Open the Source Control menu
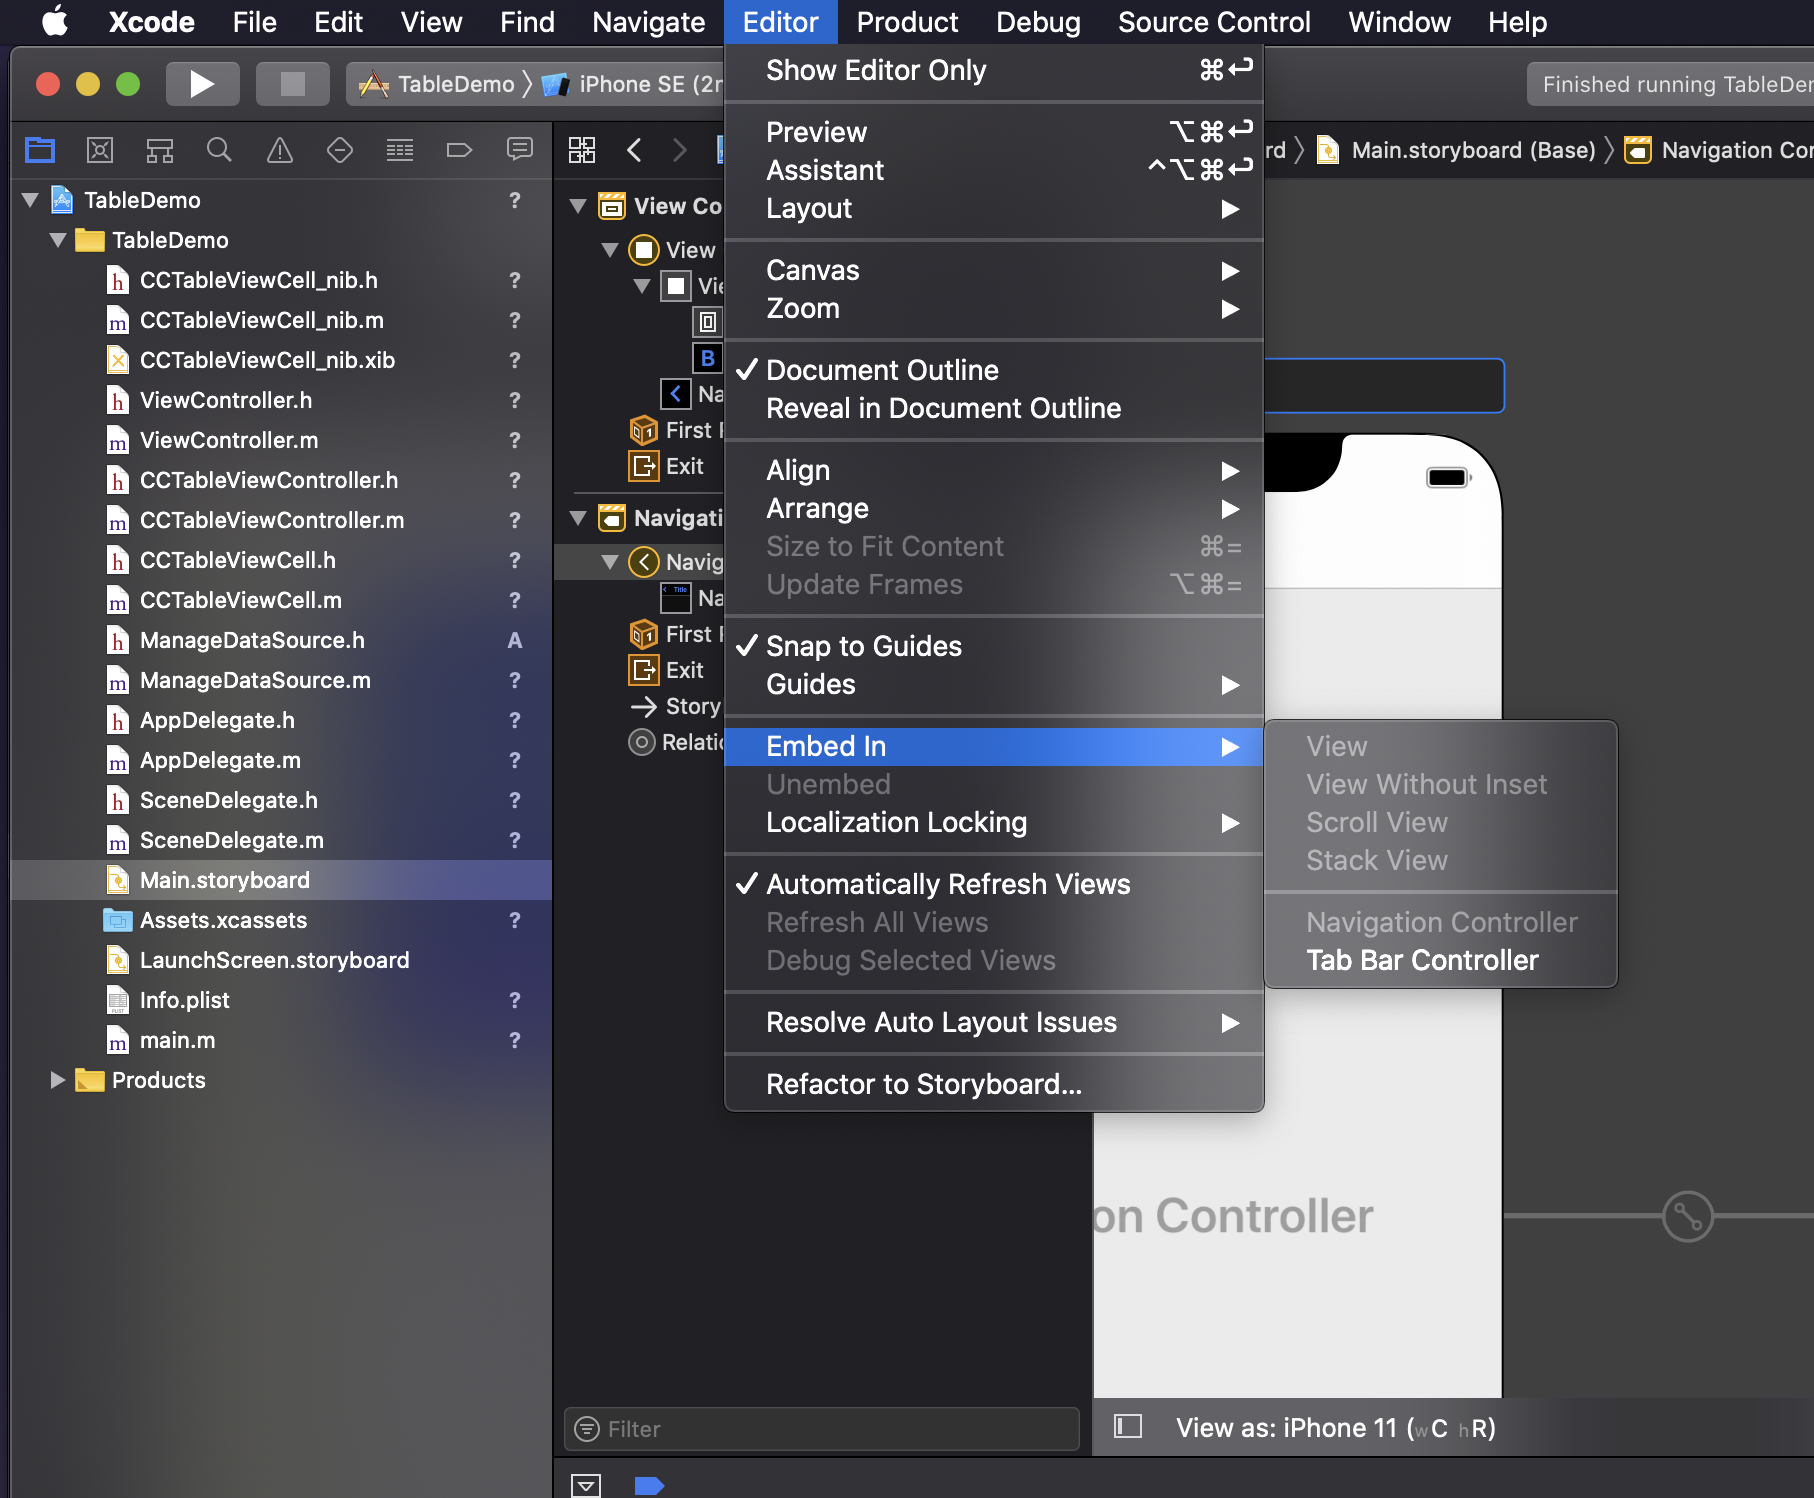Screen dimensions: 1814x1498 click(x=1214, y=21)
